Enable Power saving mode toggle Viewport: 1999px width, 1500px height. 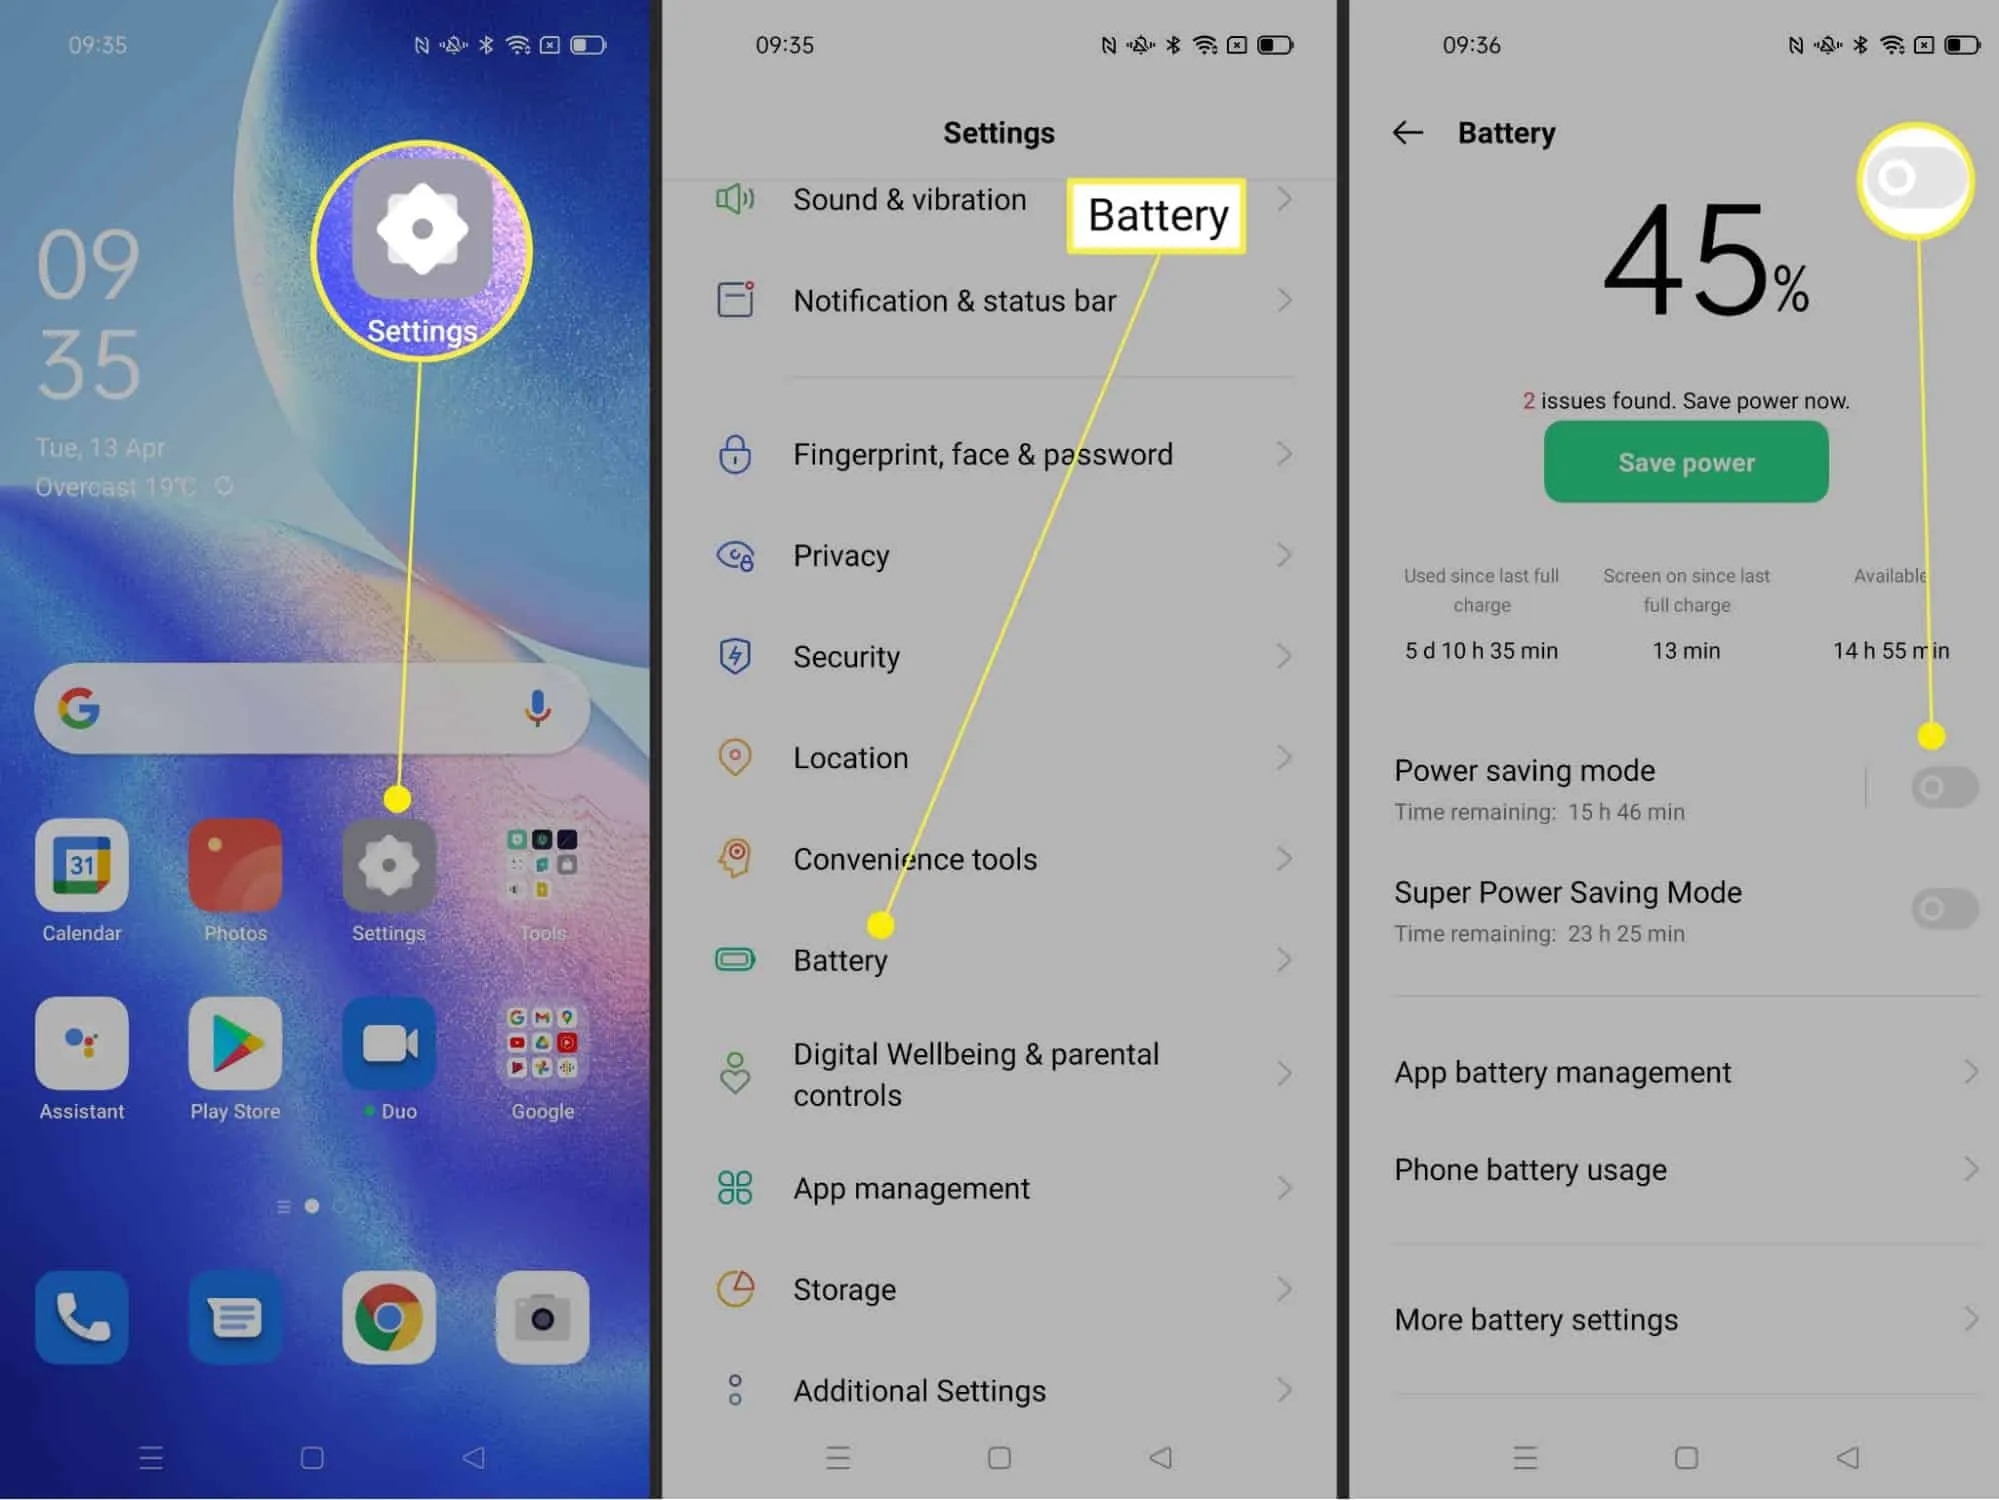[1942, 786]
